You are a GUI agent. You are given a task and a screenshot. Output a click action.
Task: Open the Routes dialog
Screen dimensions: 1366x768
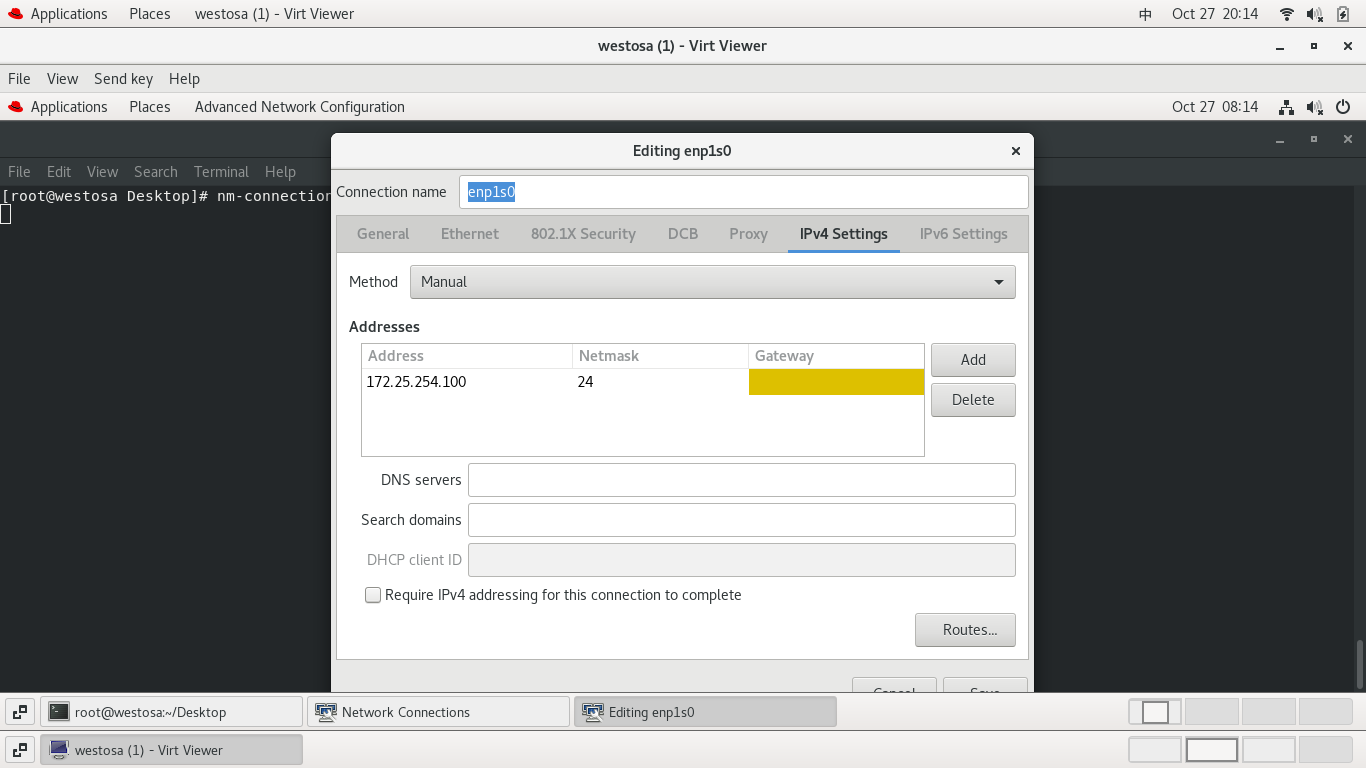(964, 630)
